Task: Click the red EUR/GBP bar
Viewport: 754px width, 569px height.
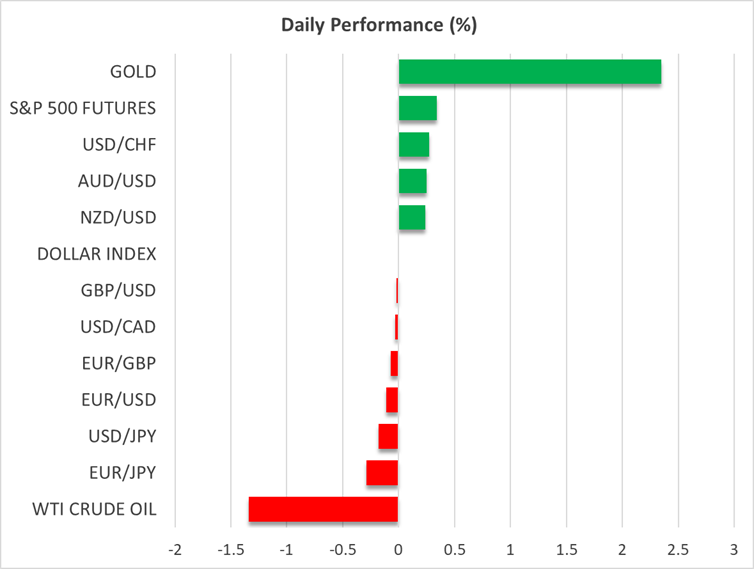Action: pos(394,363)
